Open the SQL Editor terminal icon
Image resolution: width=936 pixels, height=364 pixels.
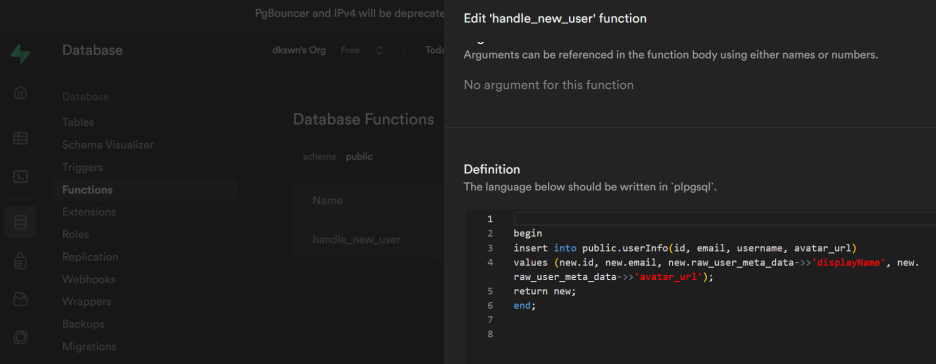[x=20, y=177]
